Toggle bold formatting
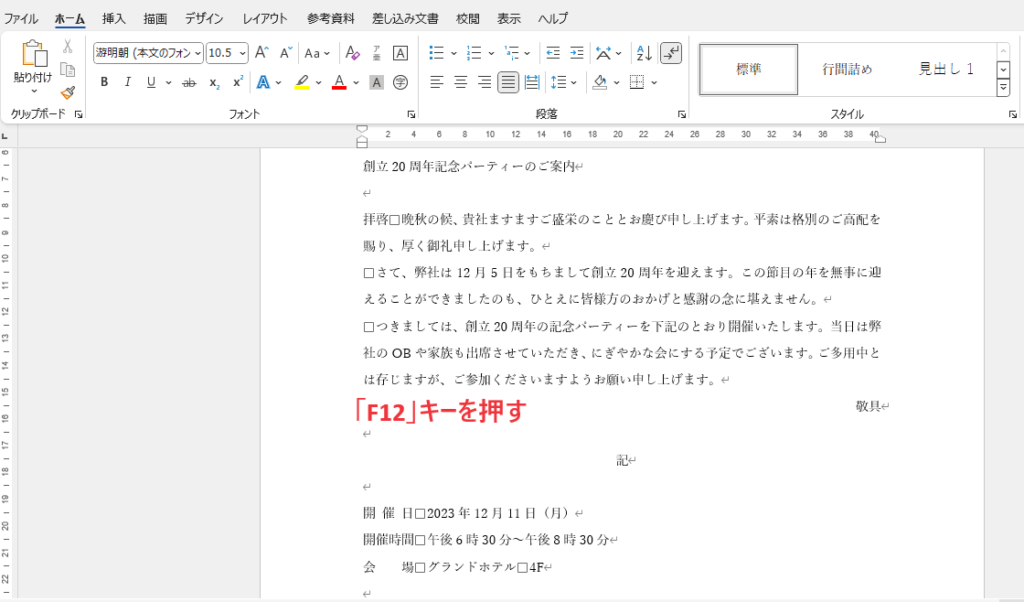The width and height of the screenshot is (1024, 602). pos(104,83)
